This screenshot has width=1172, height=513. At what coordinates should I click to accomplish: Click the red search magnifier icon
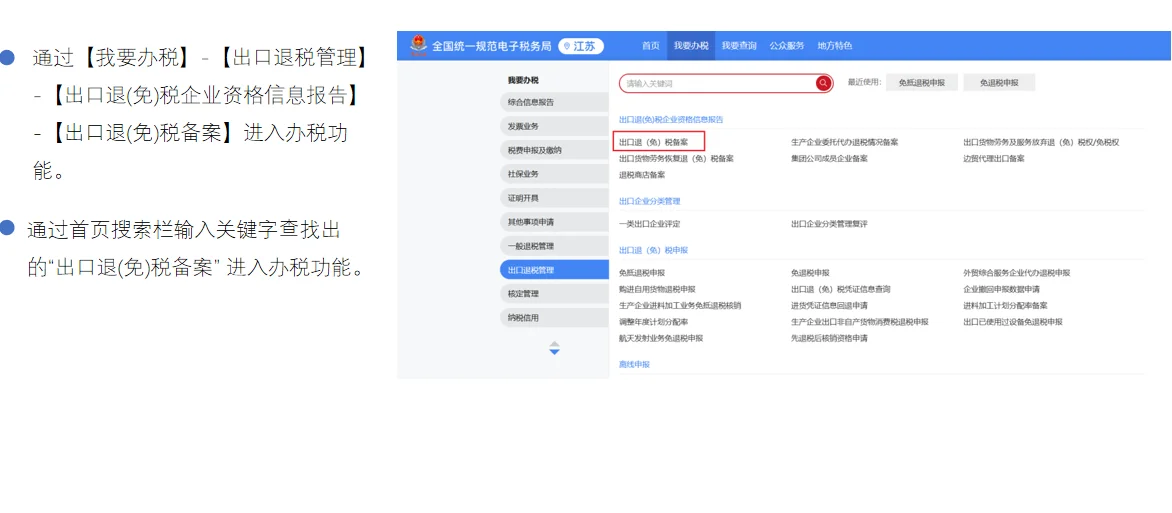point(823,84)
